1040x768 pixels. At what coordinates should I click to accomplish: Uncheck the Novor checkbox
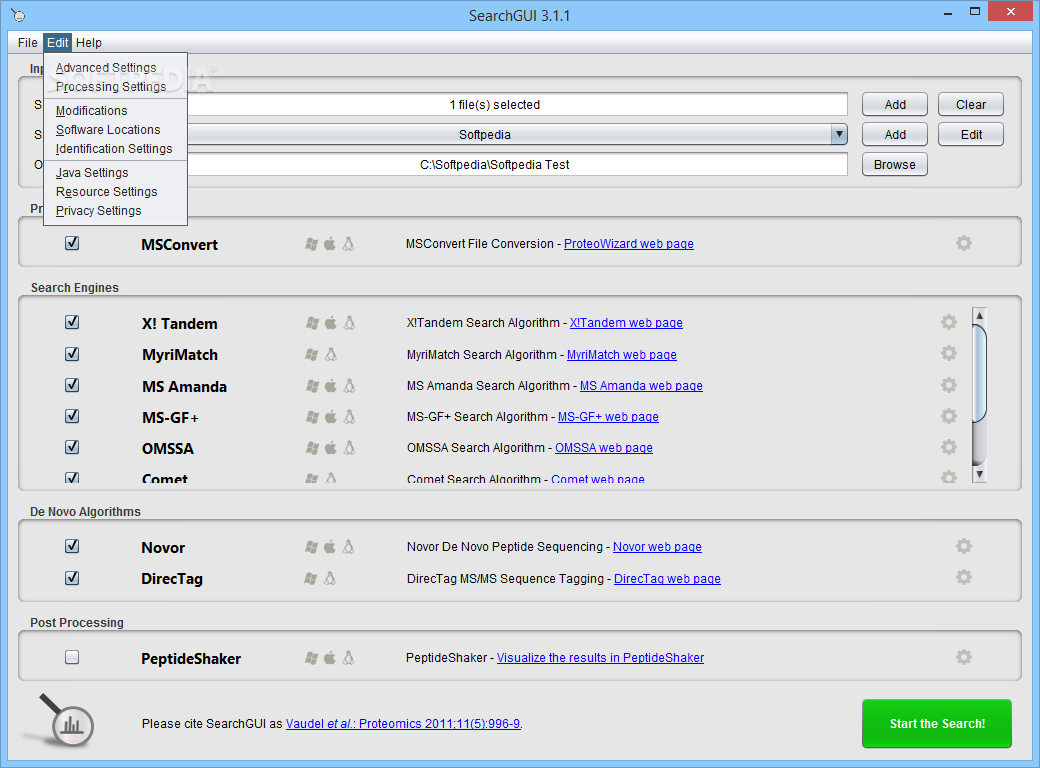click(72, 546)
